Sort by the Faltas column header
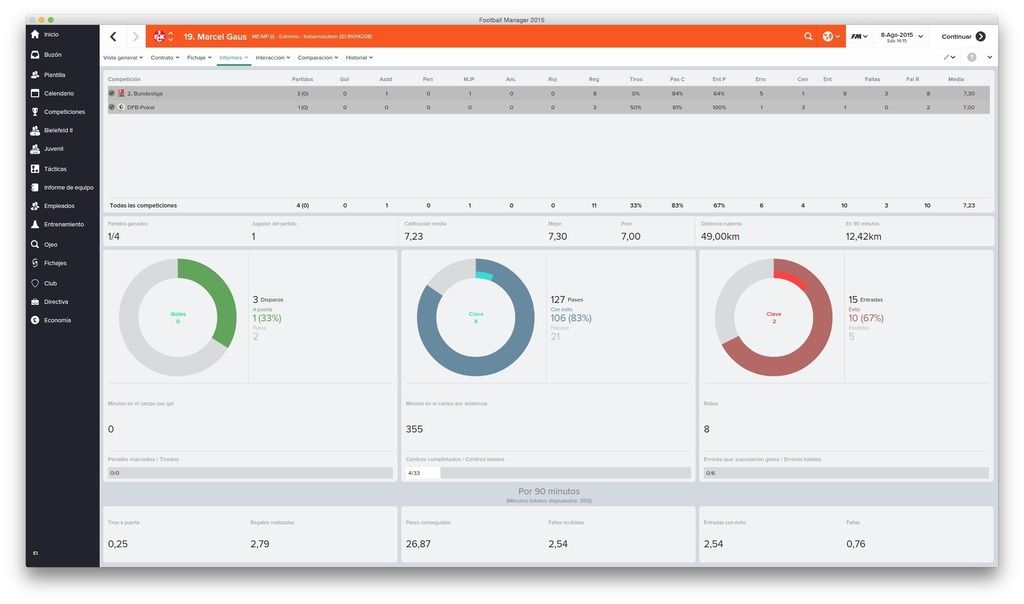Screen dimensions: 1024x604 [x=872, y=79]
